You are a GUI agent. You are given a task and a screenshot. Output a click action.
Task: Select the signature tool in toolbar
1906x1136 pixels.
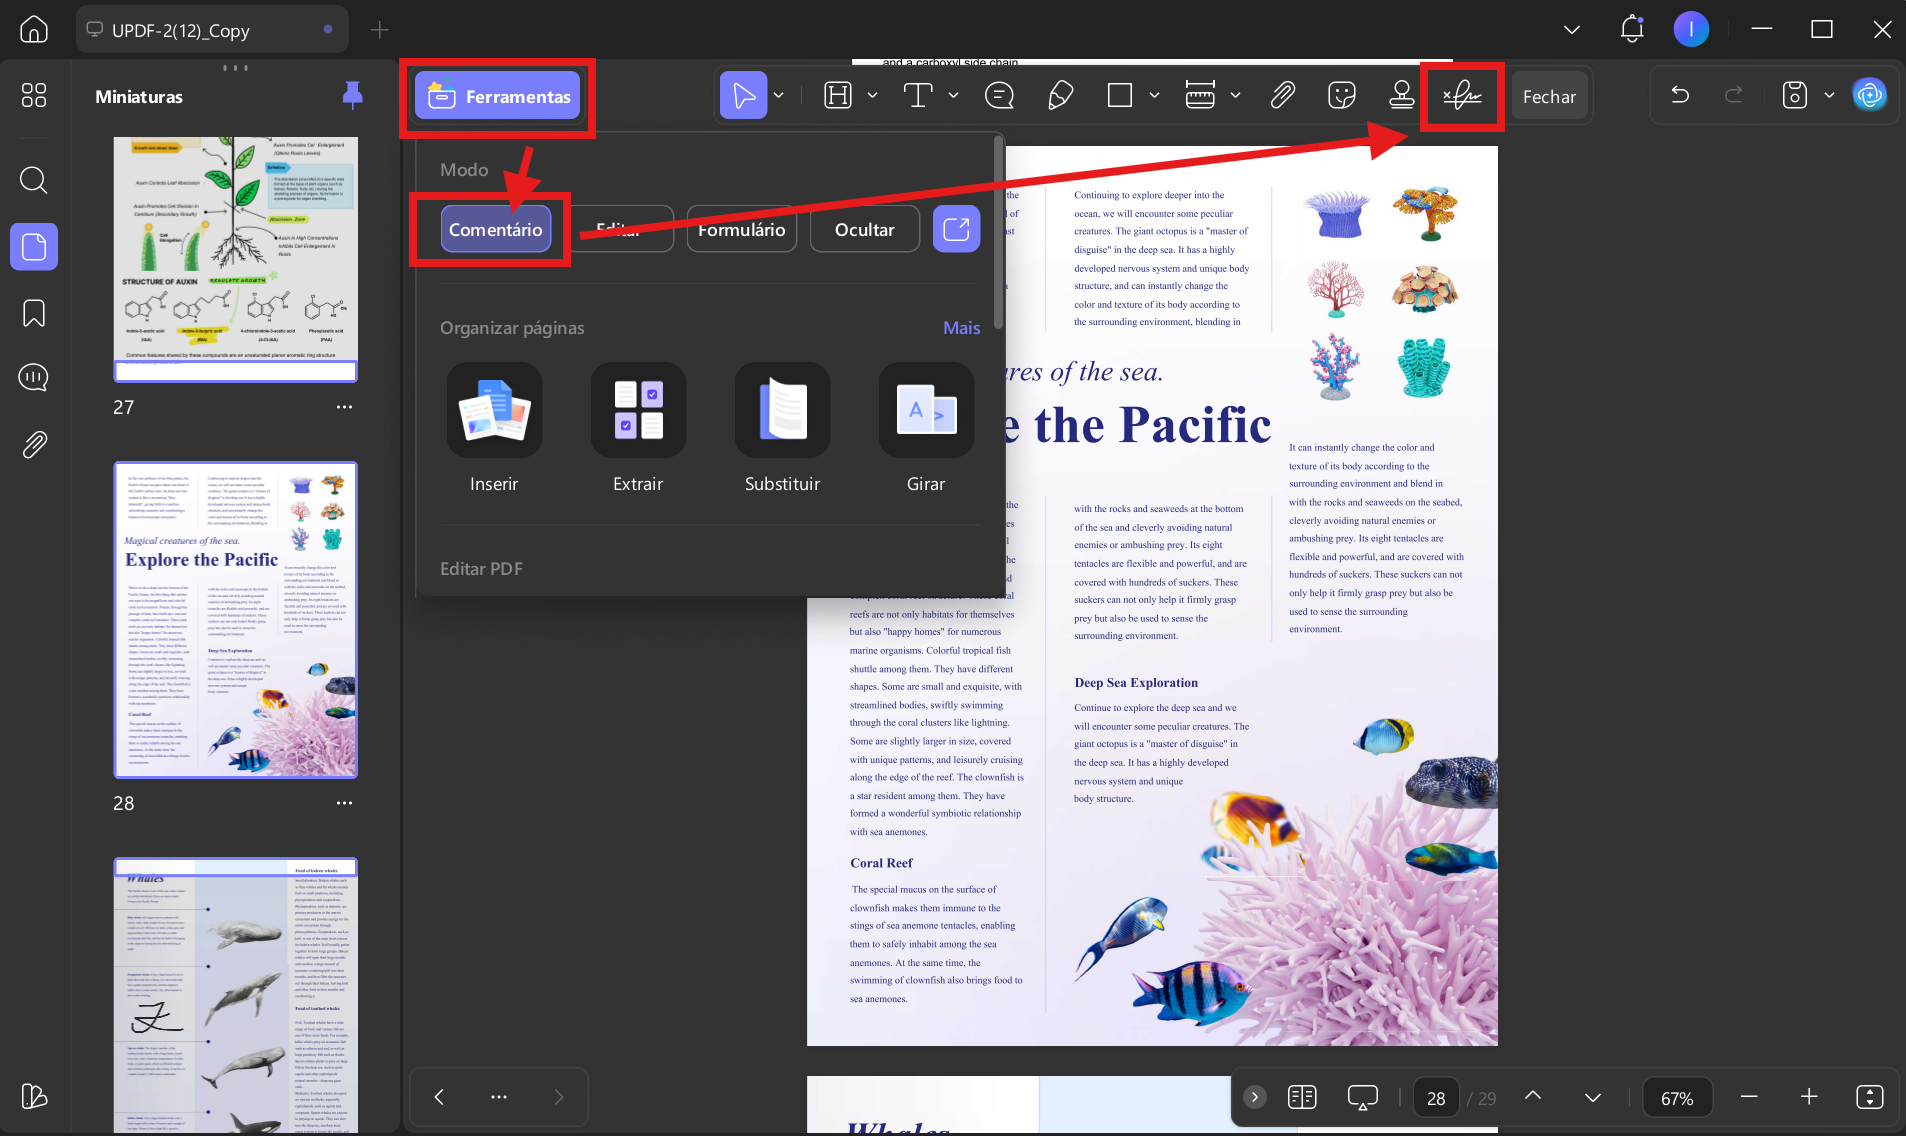tap(1462, 96)
